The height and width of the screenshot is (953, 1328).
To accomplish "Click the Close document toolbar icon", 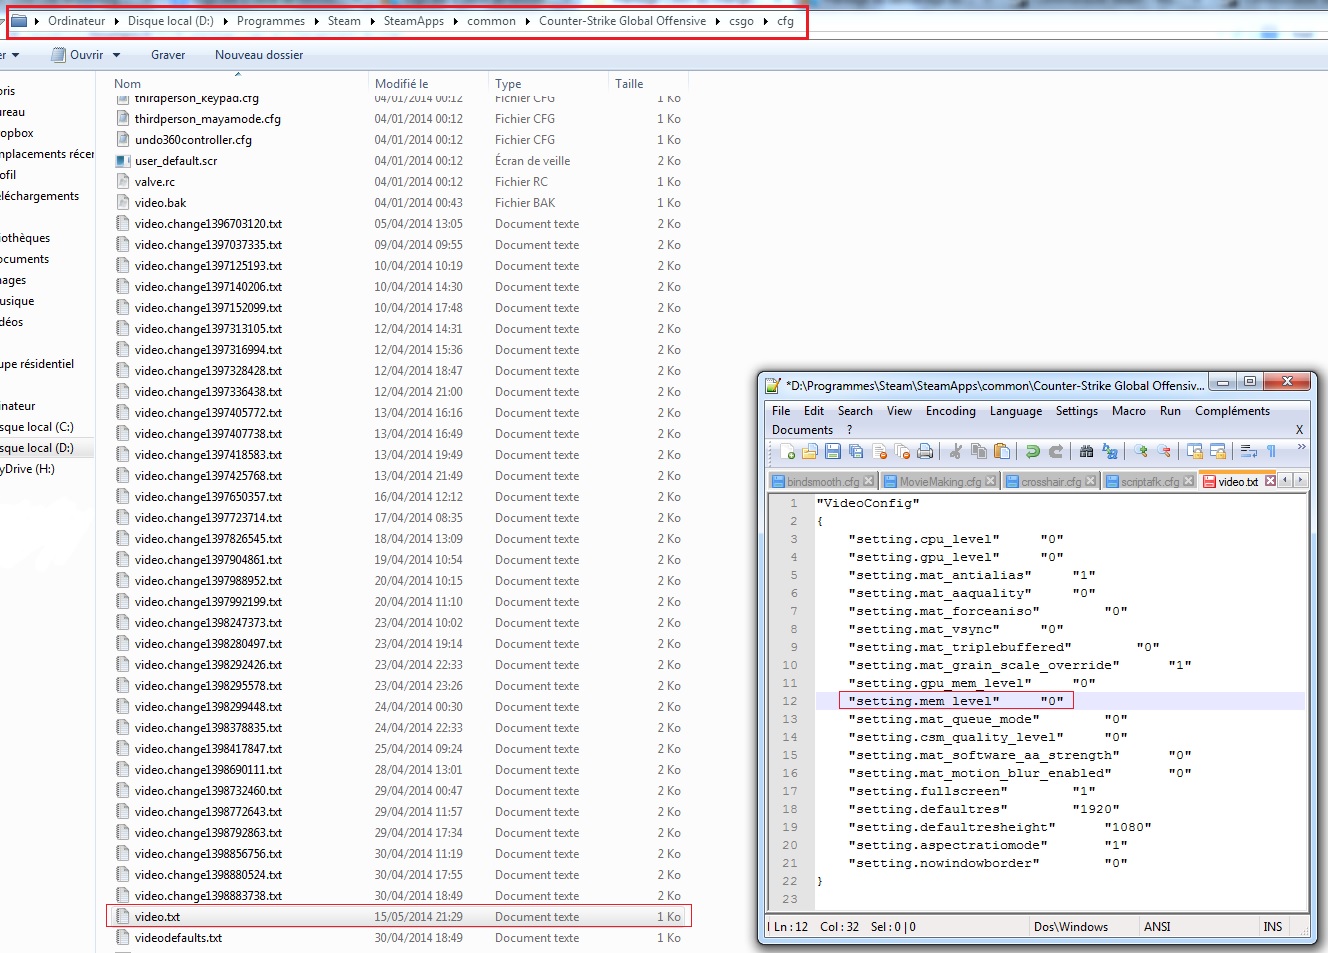I will (x=879, y=452).
